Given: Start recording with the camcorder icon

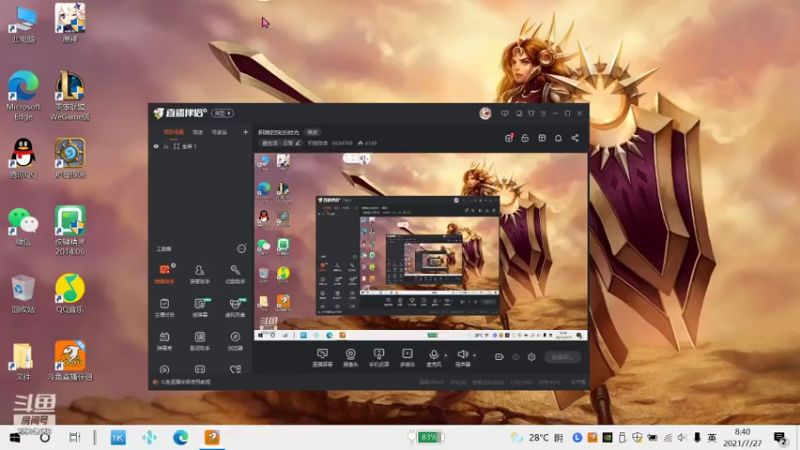Looking at the screenshot, I should [499, 357].
